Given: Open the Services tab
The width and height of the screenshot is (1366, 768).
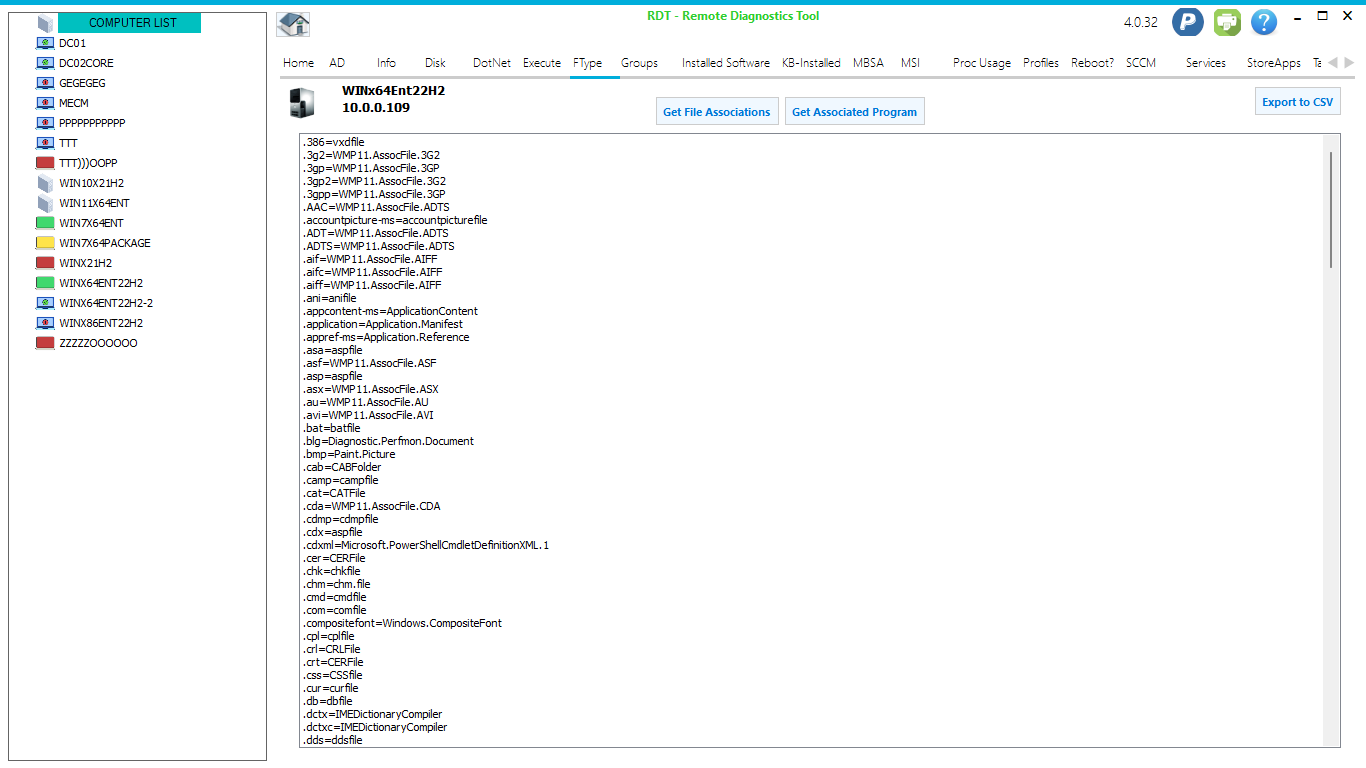Looking at the screenshot, I should (1206, 63).
